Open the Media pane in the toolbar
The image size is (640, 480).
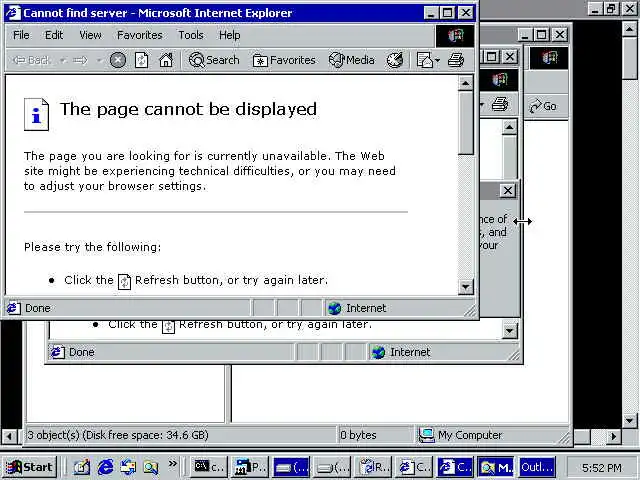click(351, 60)
